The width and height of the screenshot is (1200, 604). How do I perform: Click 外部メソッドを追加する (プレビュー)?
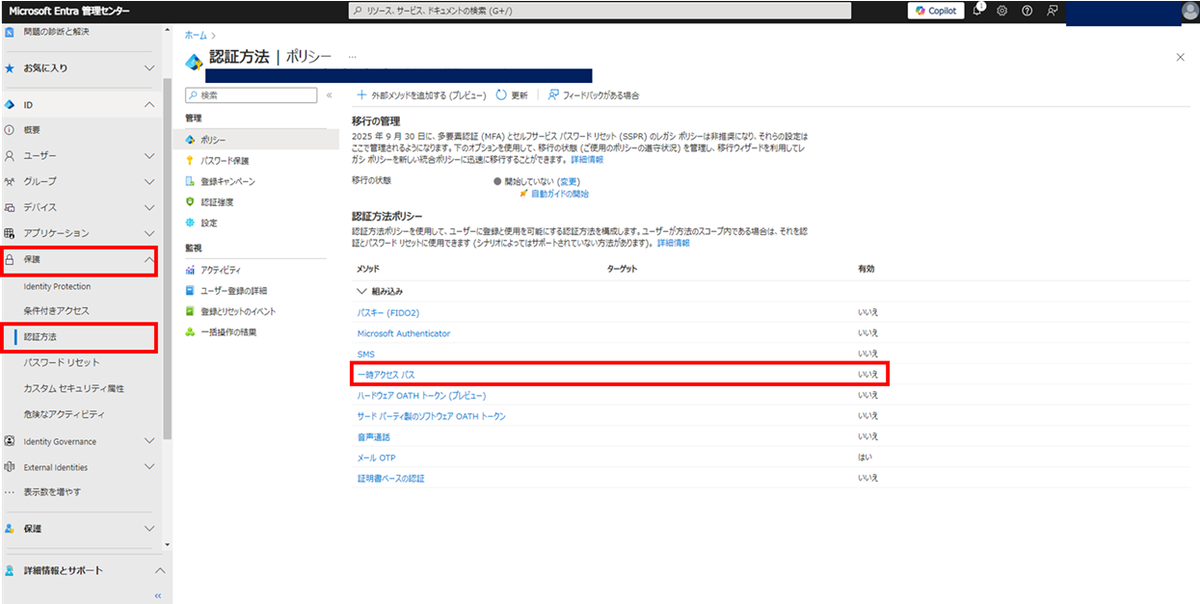(421, 95)
